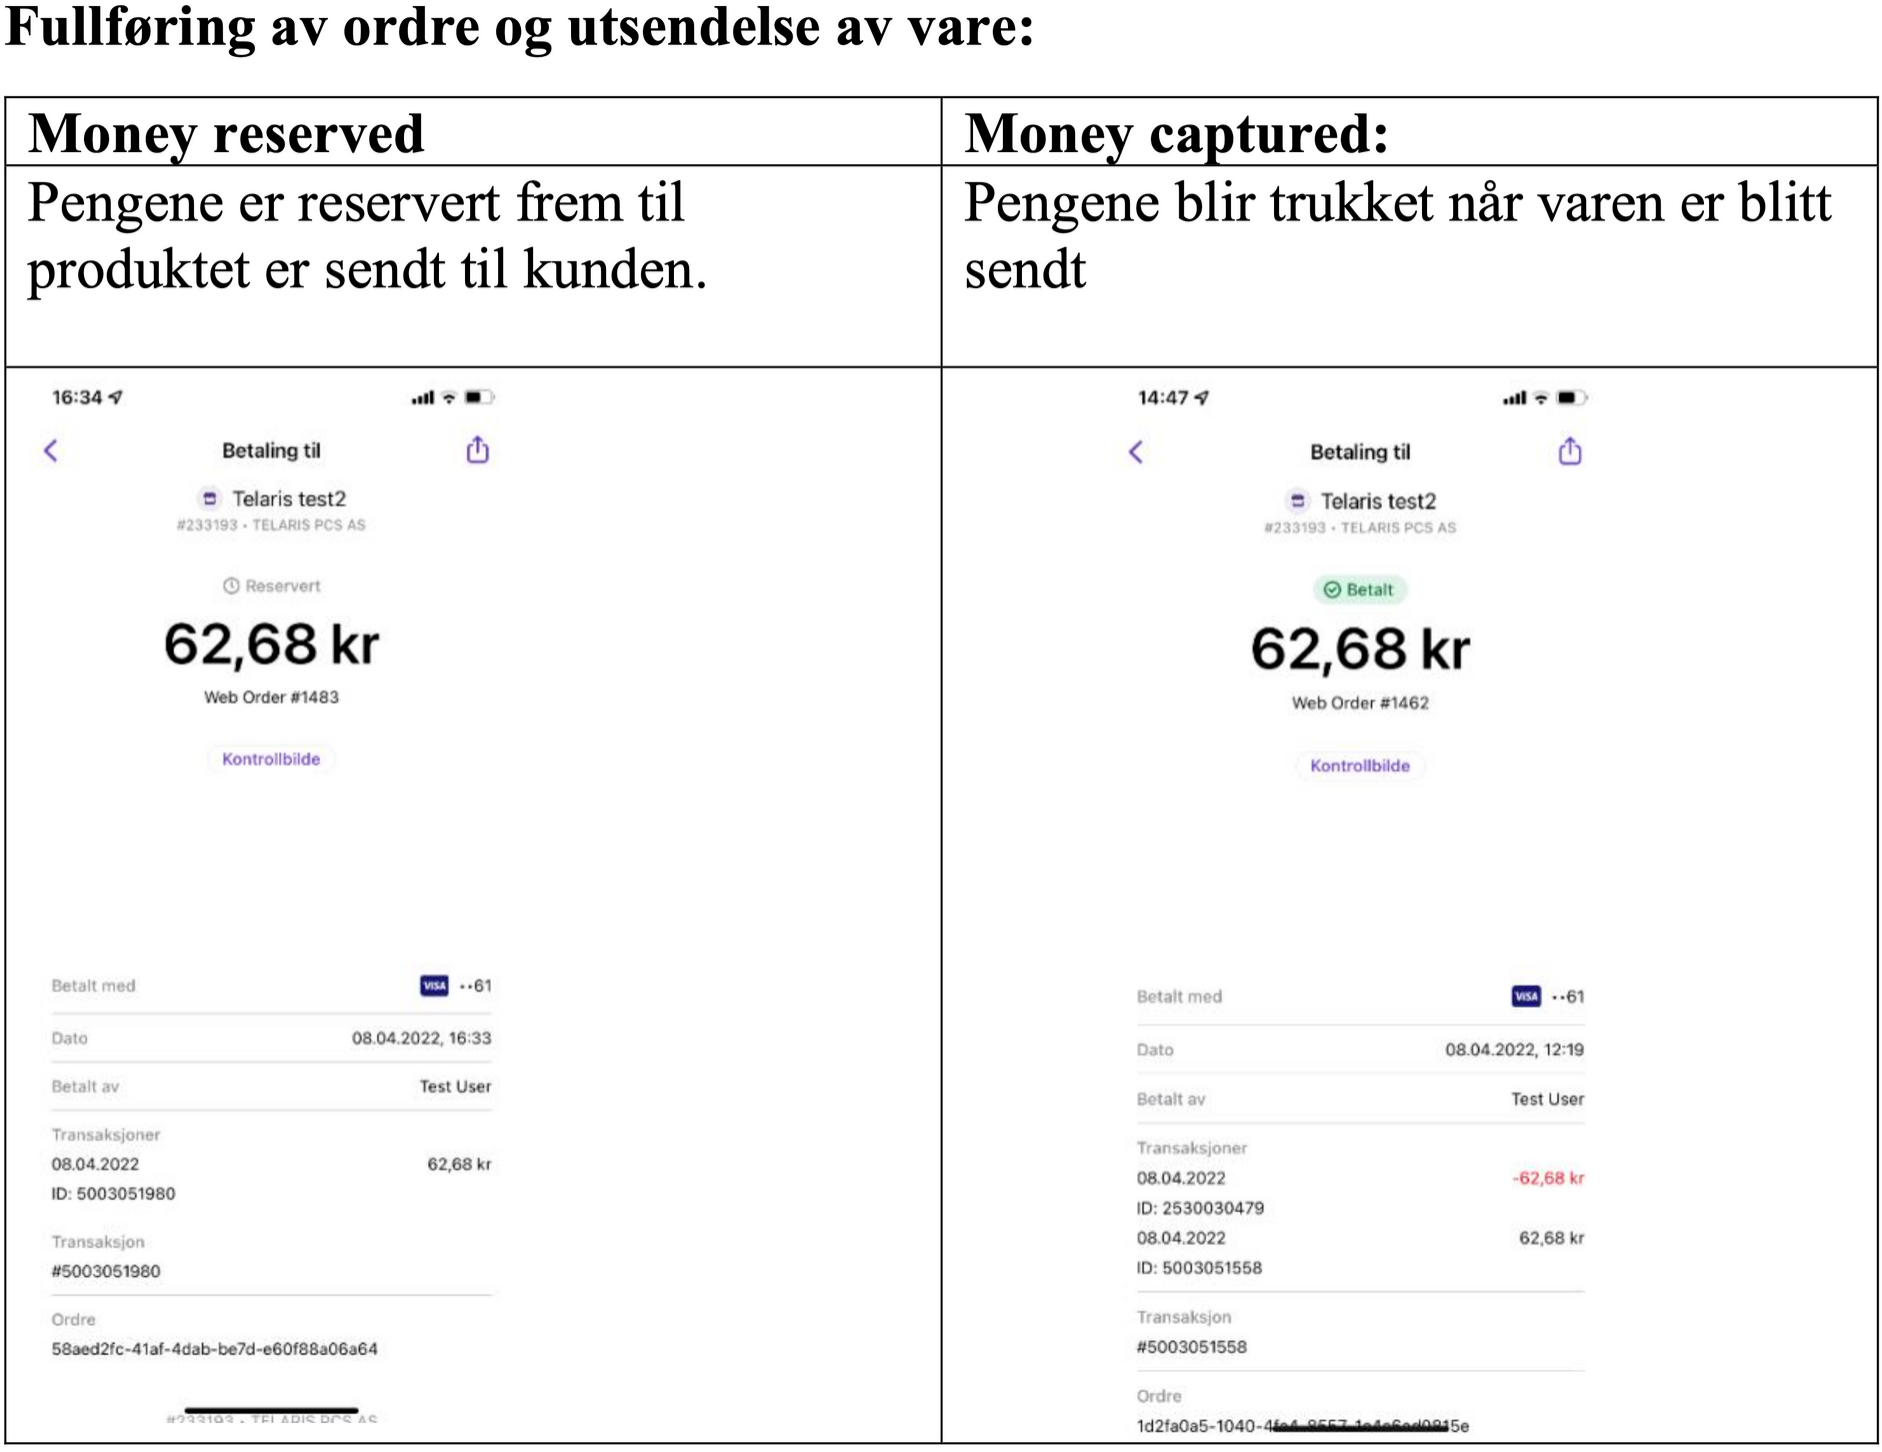The height and width of the screenshot is (1452, 1882).
Task: Tap the back chevron on left phone screen
Action: 51,451
